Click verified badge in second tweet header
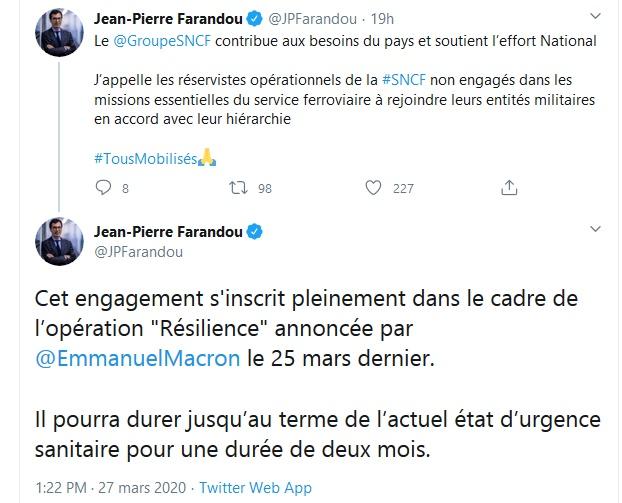 [x=255, y=232]
